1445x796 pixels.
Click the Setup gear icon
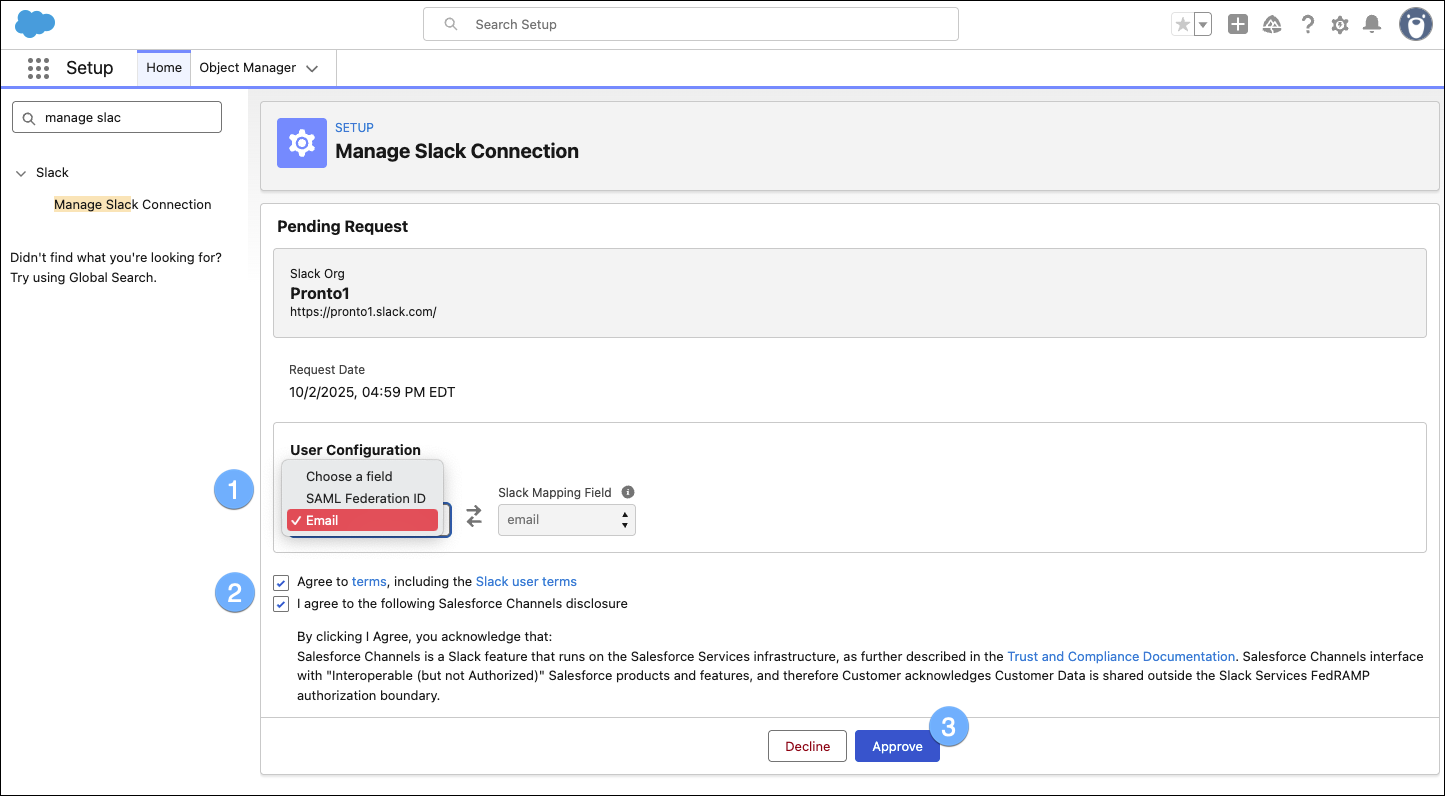[1339, 24]
